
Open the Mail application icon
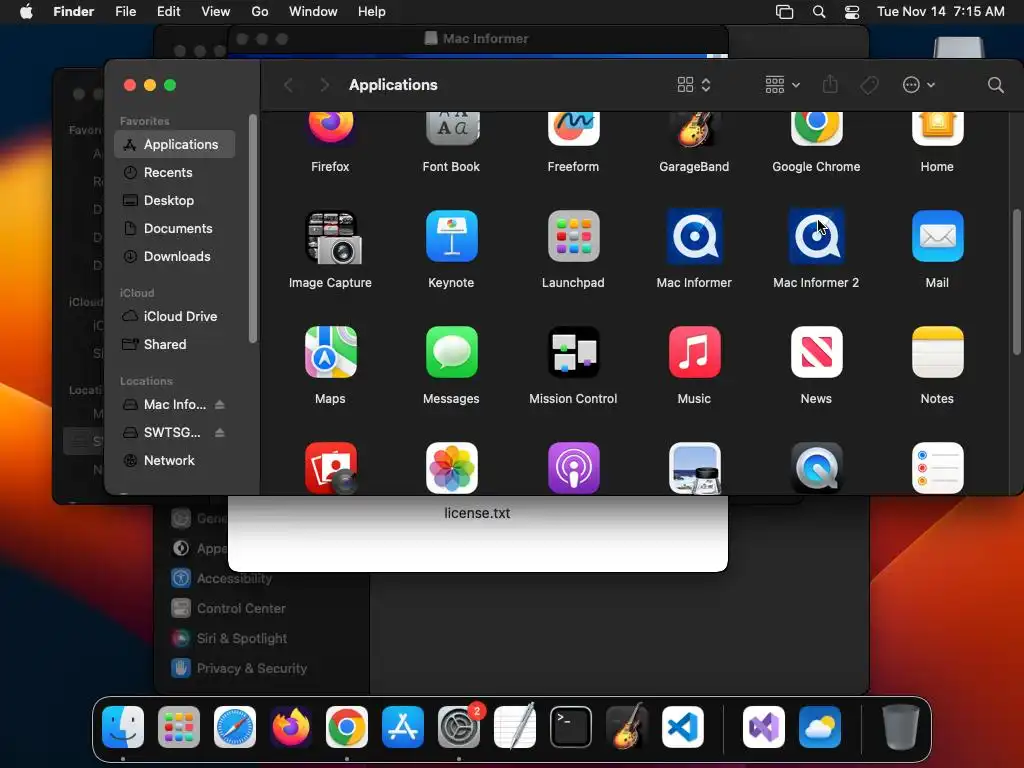[937, 236]
